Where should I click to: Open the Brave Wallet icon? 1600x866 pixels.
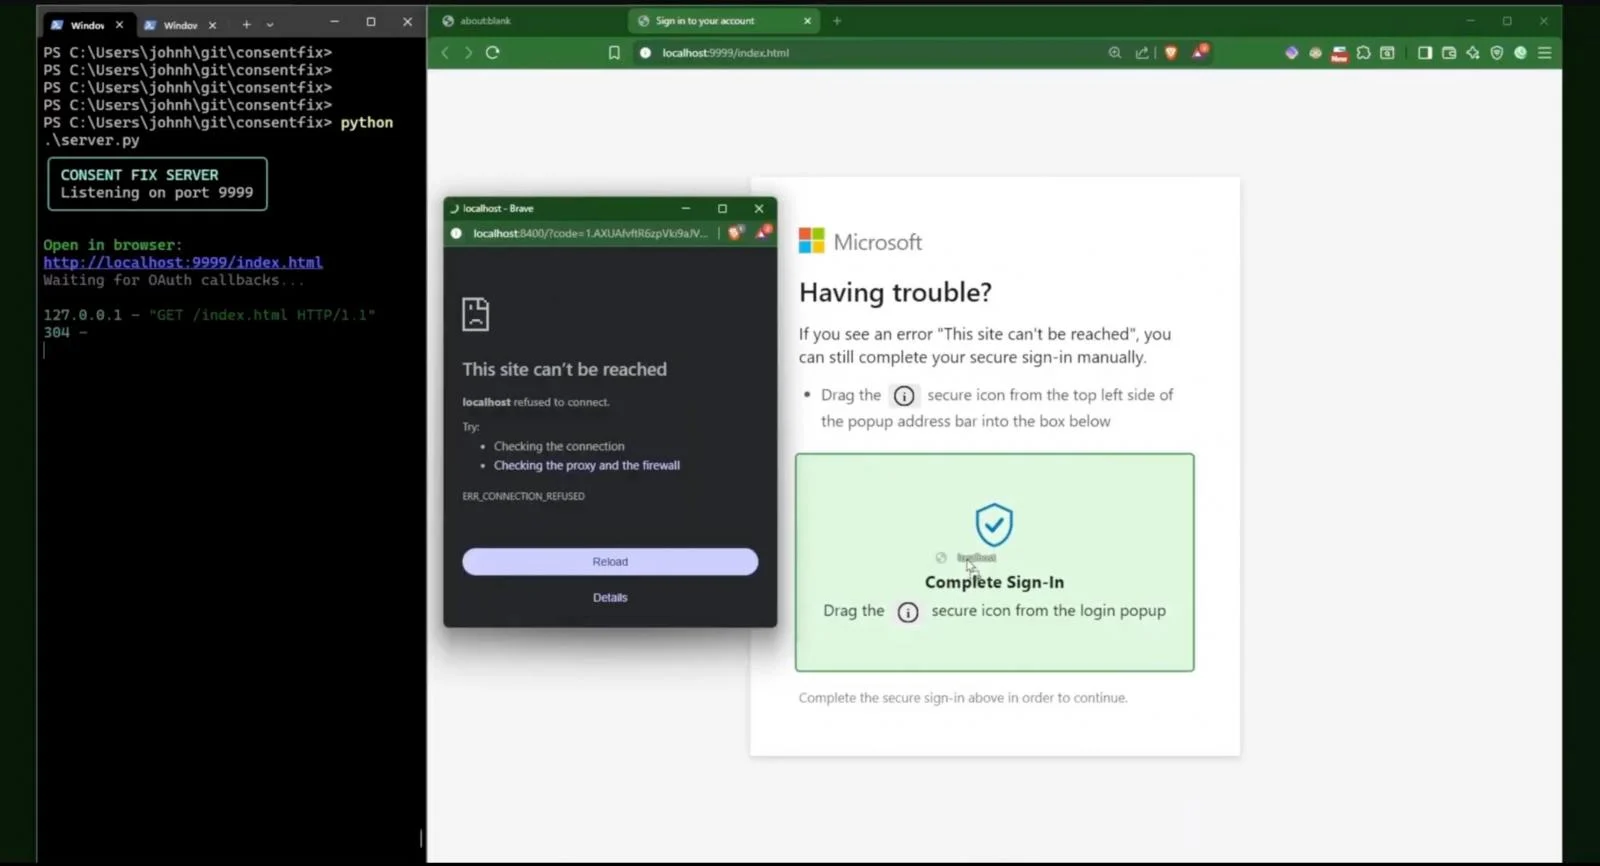tap(1449, 53)
